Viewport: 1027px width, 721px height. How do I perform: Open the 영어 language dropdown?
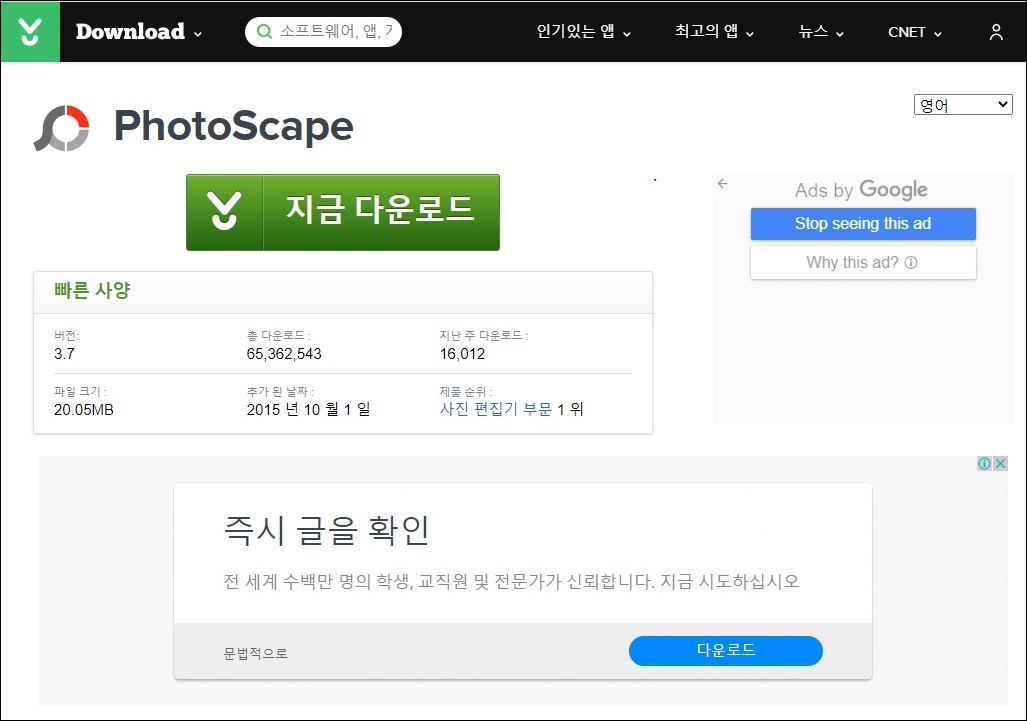(x=963, y=105)
